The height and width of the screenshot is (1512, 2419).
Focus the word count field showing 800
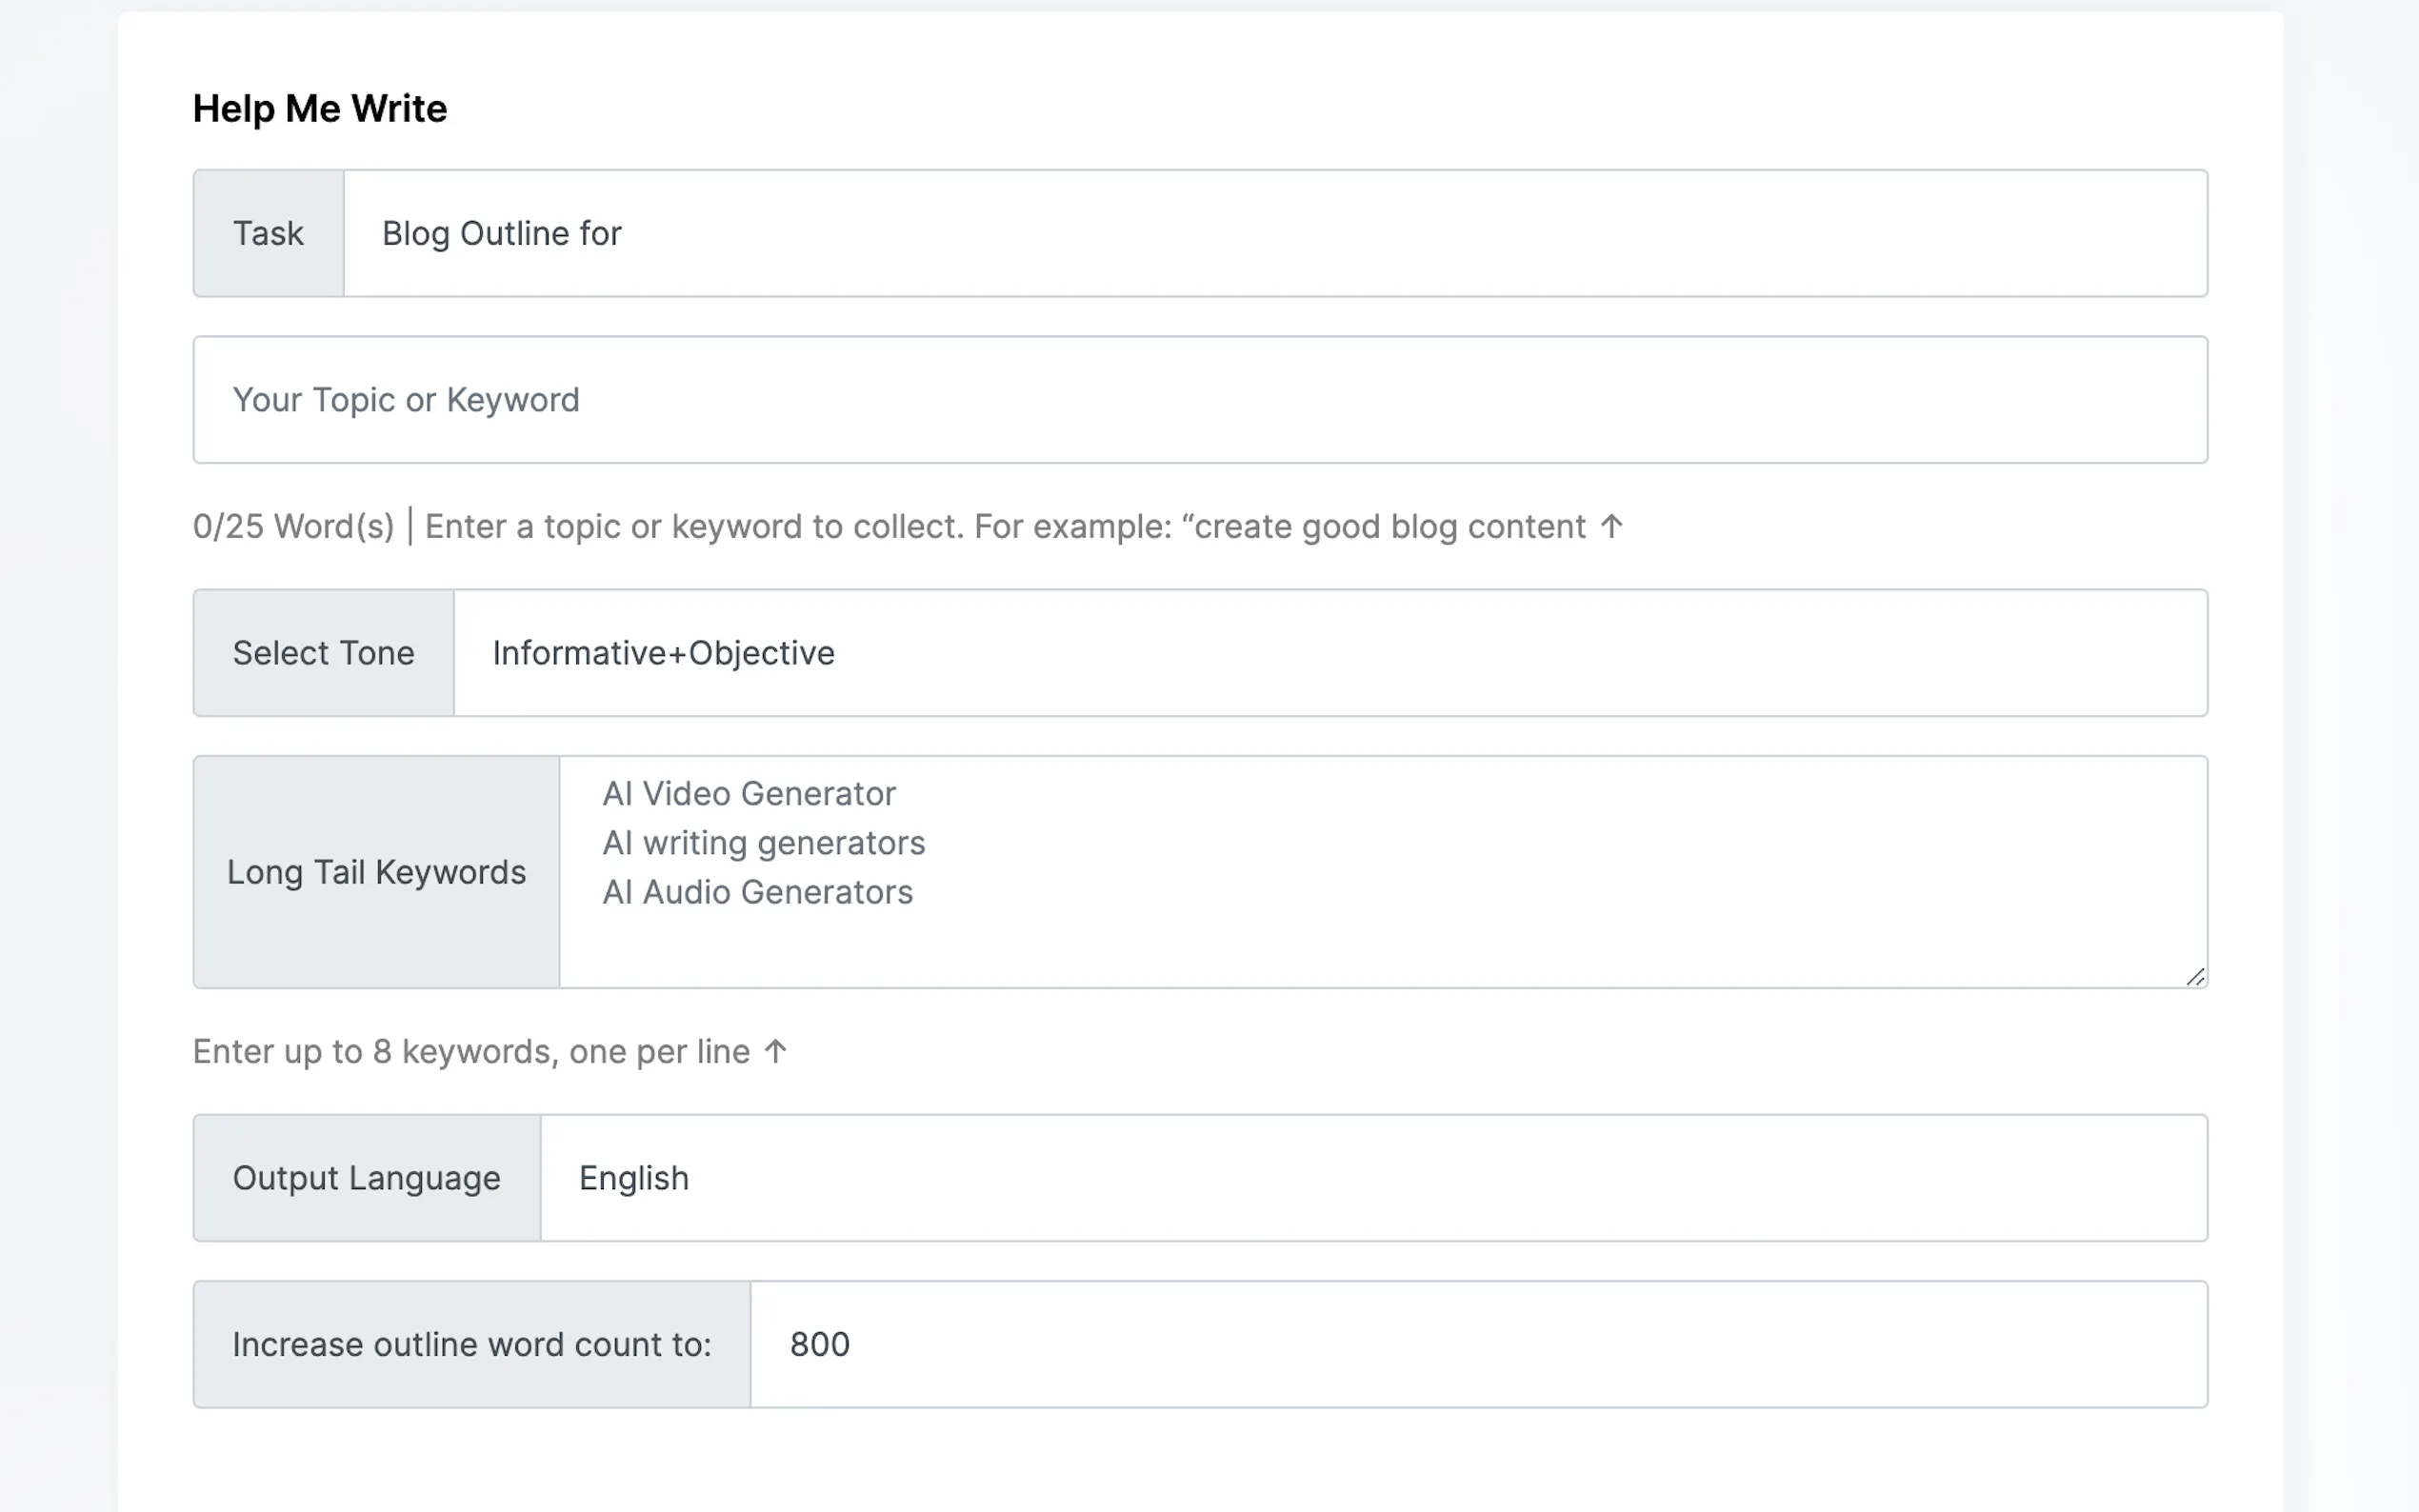point(1477,1344)
